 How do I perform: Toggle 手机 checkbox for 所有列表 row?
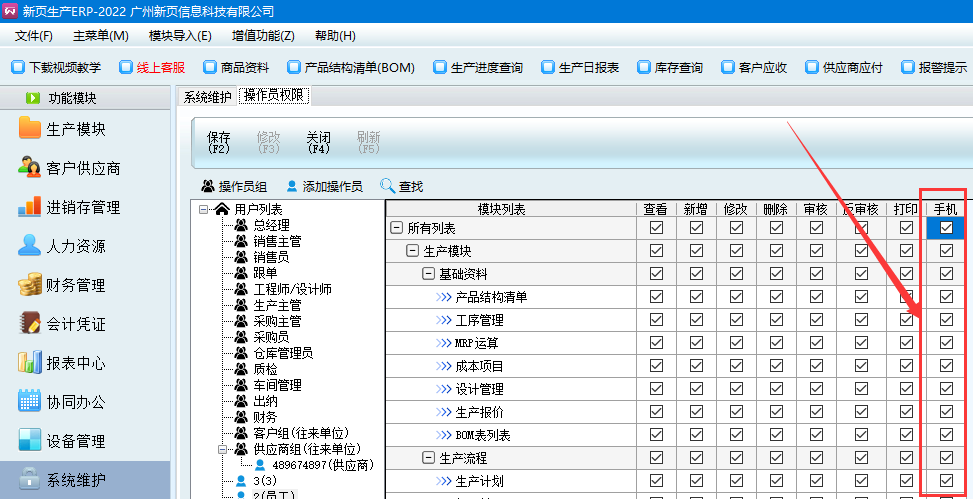946,228
